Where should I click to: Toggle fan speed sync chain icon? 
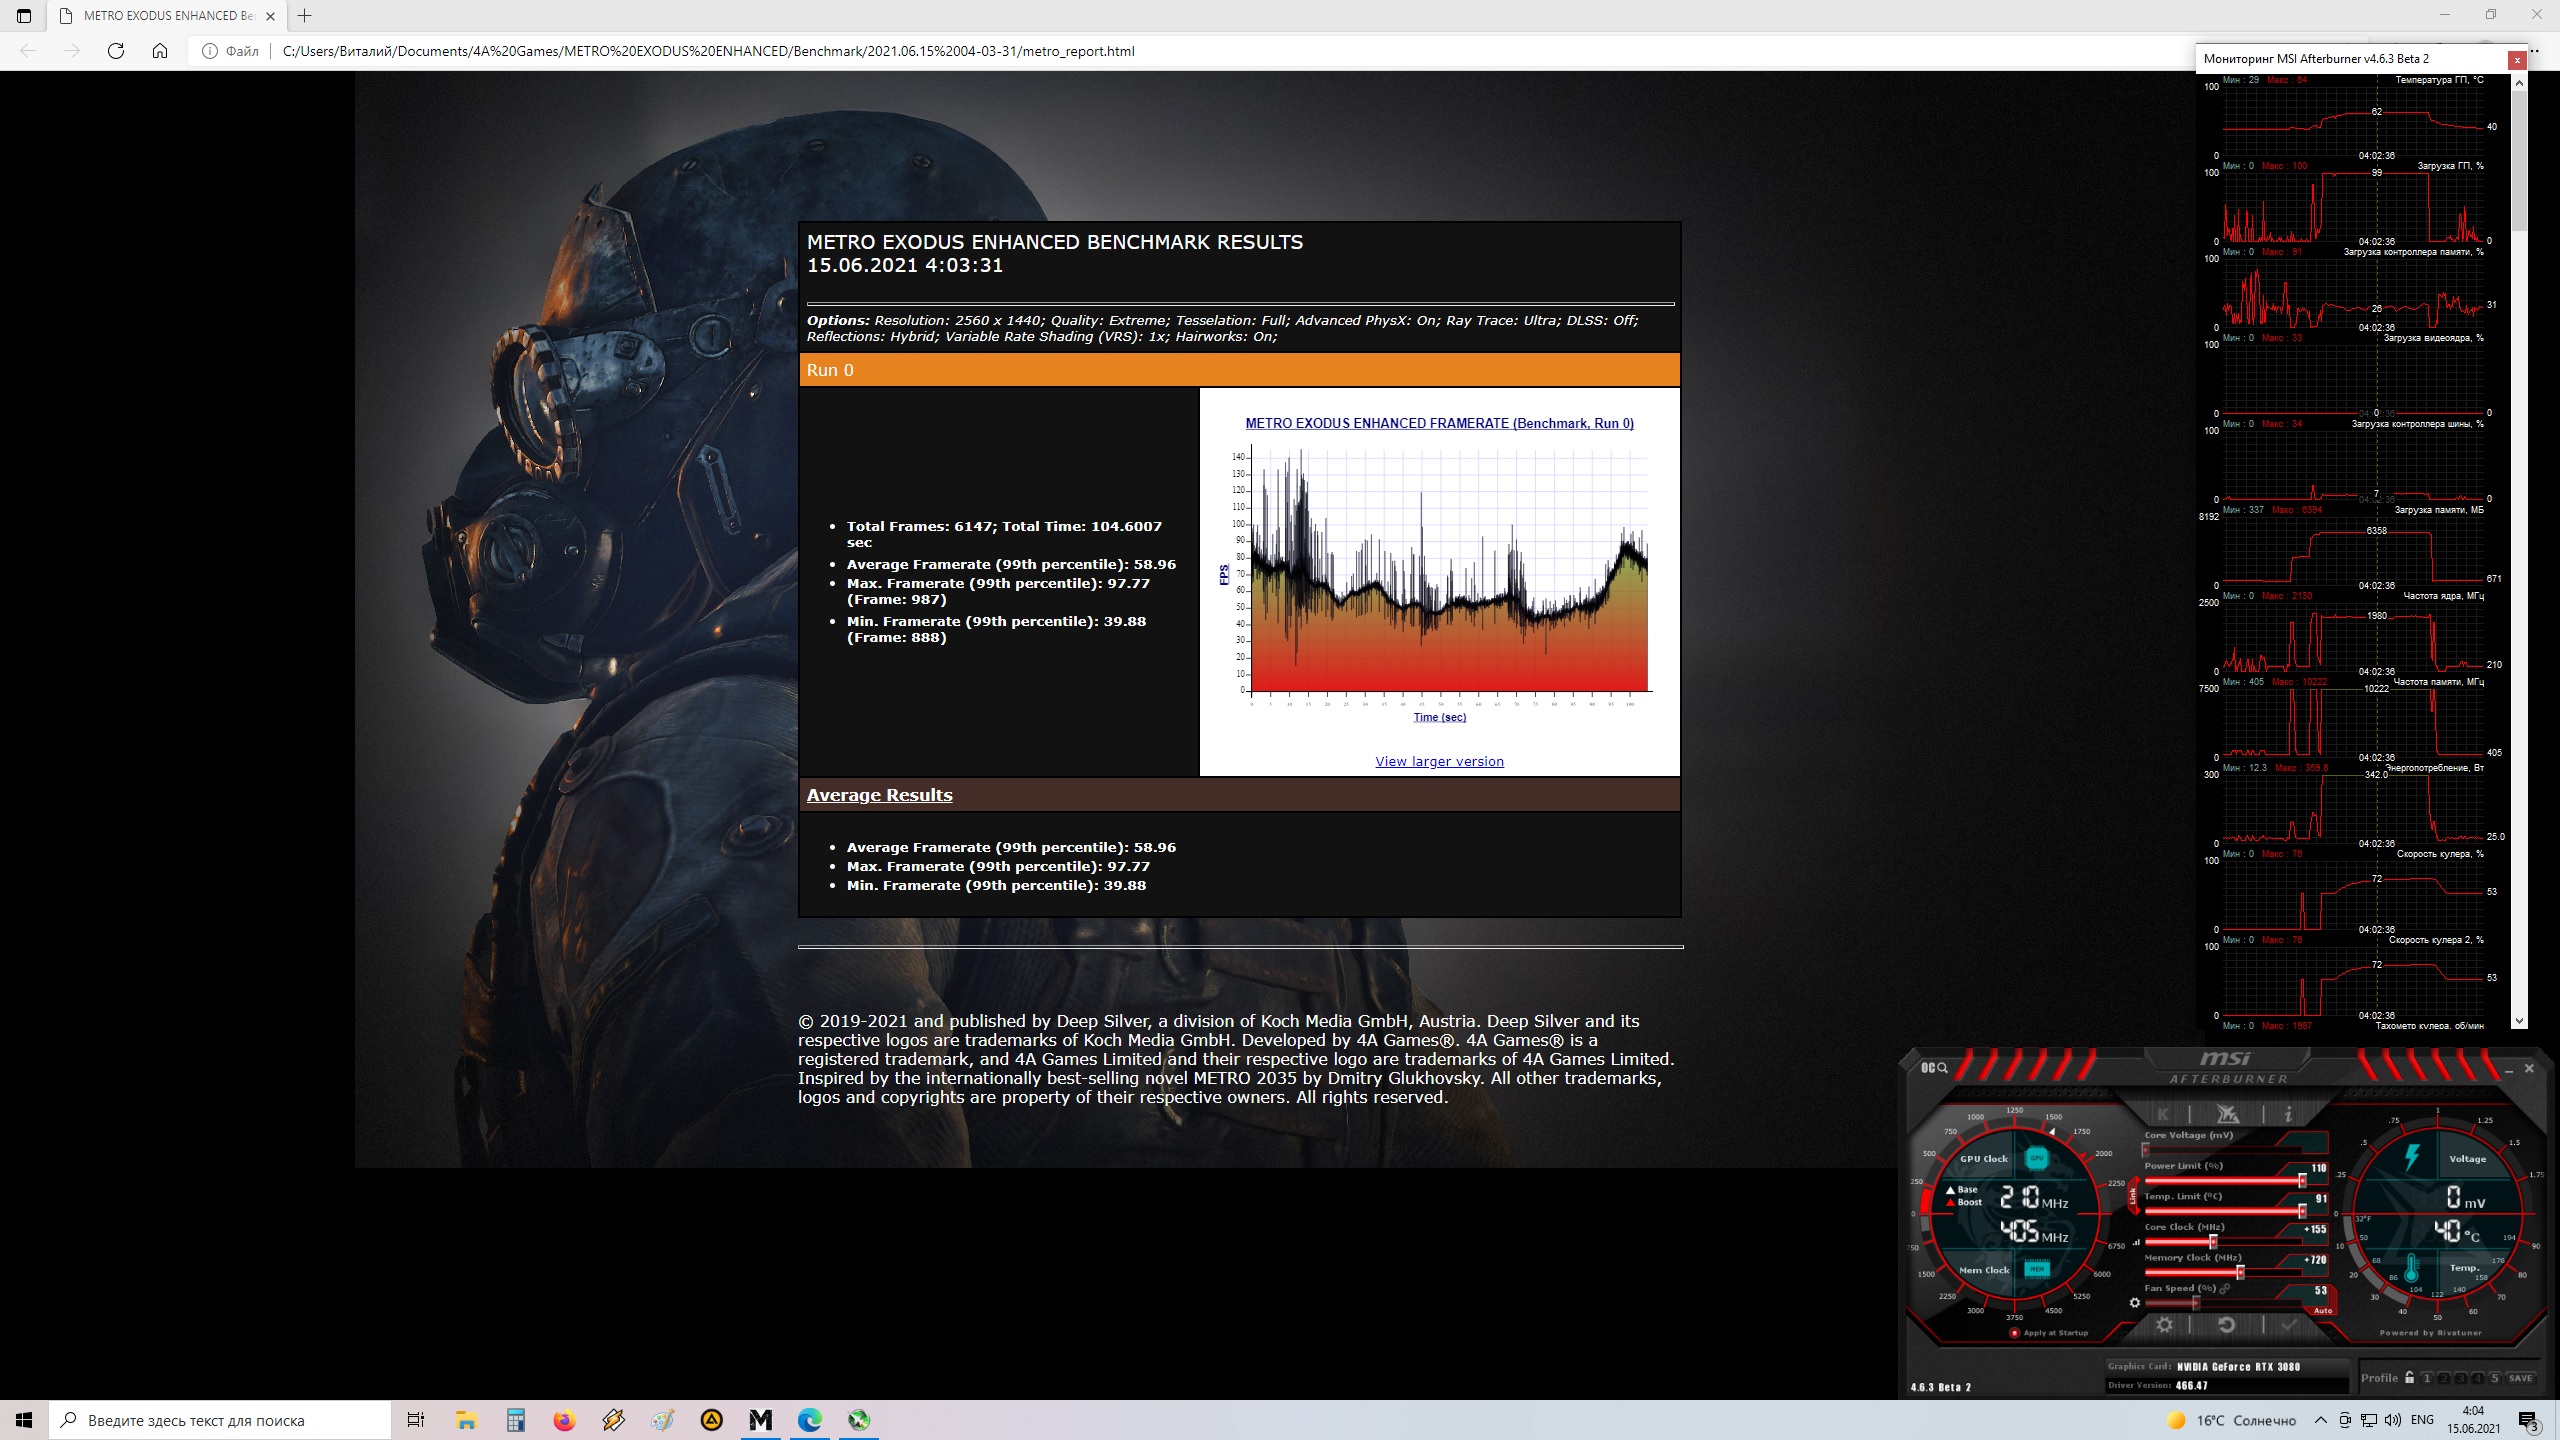[x=2225, y=1289]
